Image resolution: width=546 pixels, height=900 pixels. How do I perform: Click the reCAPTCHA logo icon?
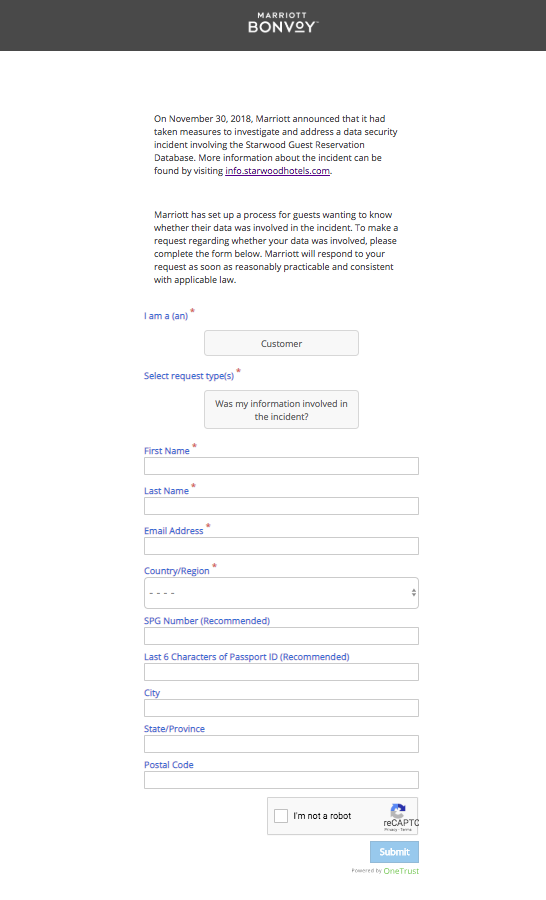click(x=398, y=810)
